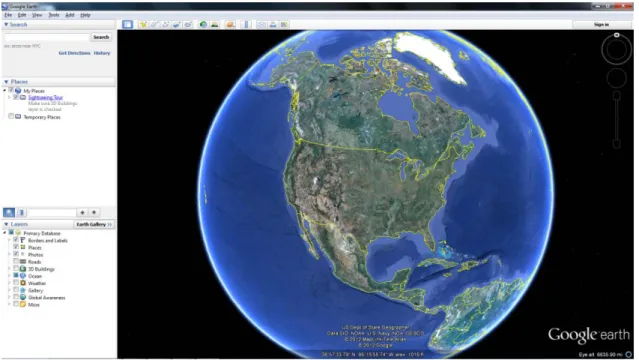639x360 pixels.
Task: Collapse the Search panel triangle
Action: [x=6, y=24]
